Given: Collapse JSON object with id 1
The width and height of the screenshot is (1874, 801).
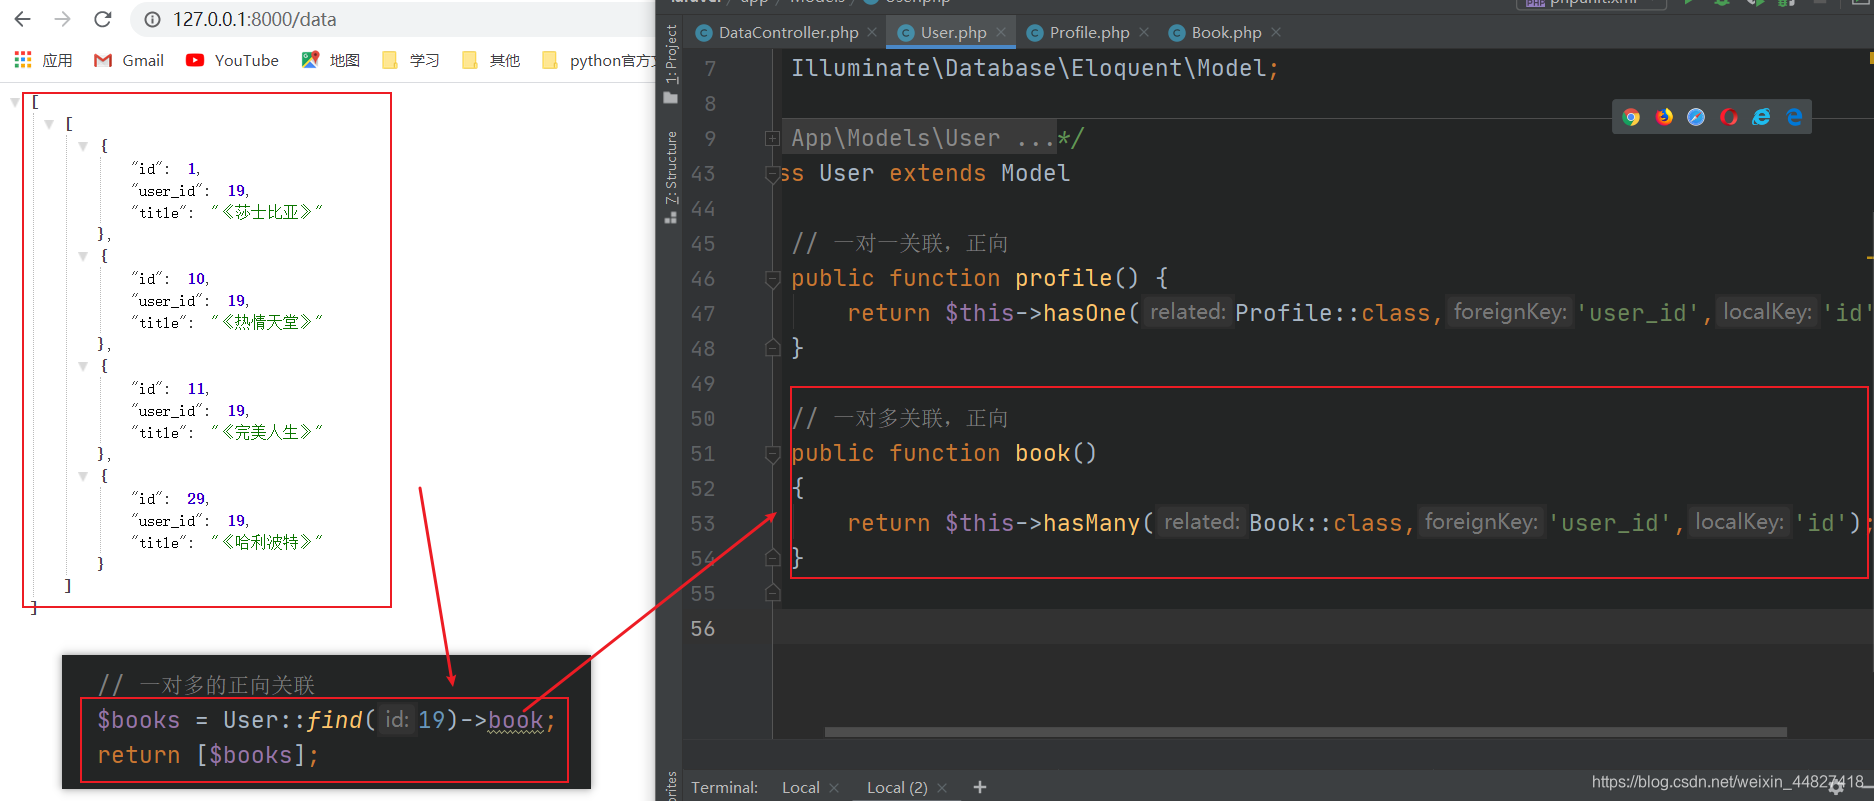Looking at the screenshot, I should pyautogui.click(x=83, y=146).
